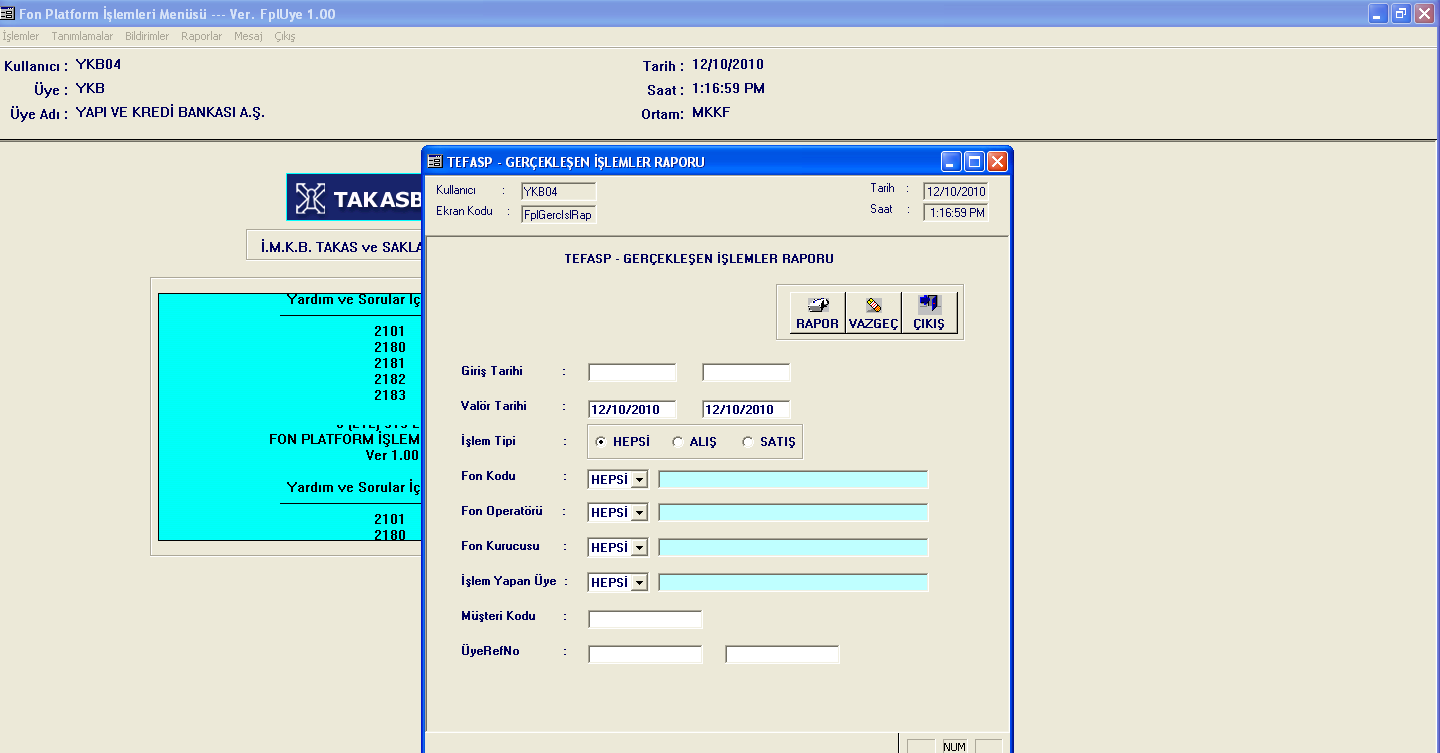Click the dialog Saat 1:16:59 PM field
The image size is (1440, 753).
pyautogui.click(x=956, y=213)
